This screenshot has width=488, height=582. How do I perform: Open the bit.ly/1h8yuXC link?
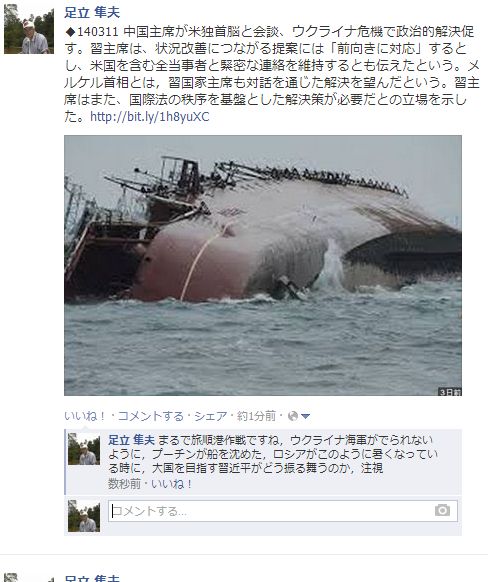(150, 117)
